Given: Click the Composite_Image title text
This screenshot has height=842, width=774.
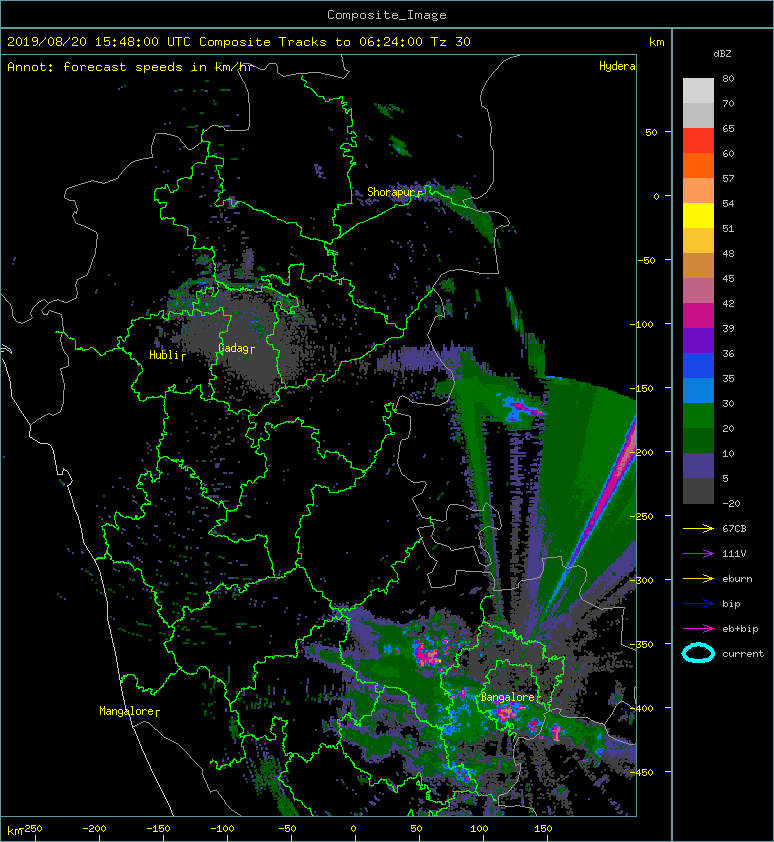Looking at the screenshot, I should click(x=387, y=15).
